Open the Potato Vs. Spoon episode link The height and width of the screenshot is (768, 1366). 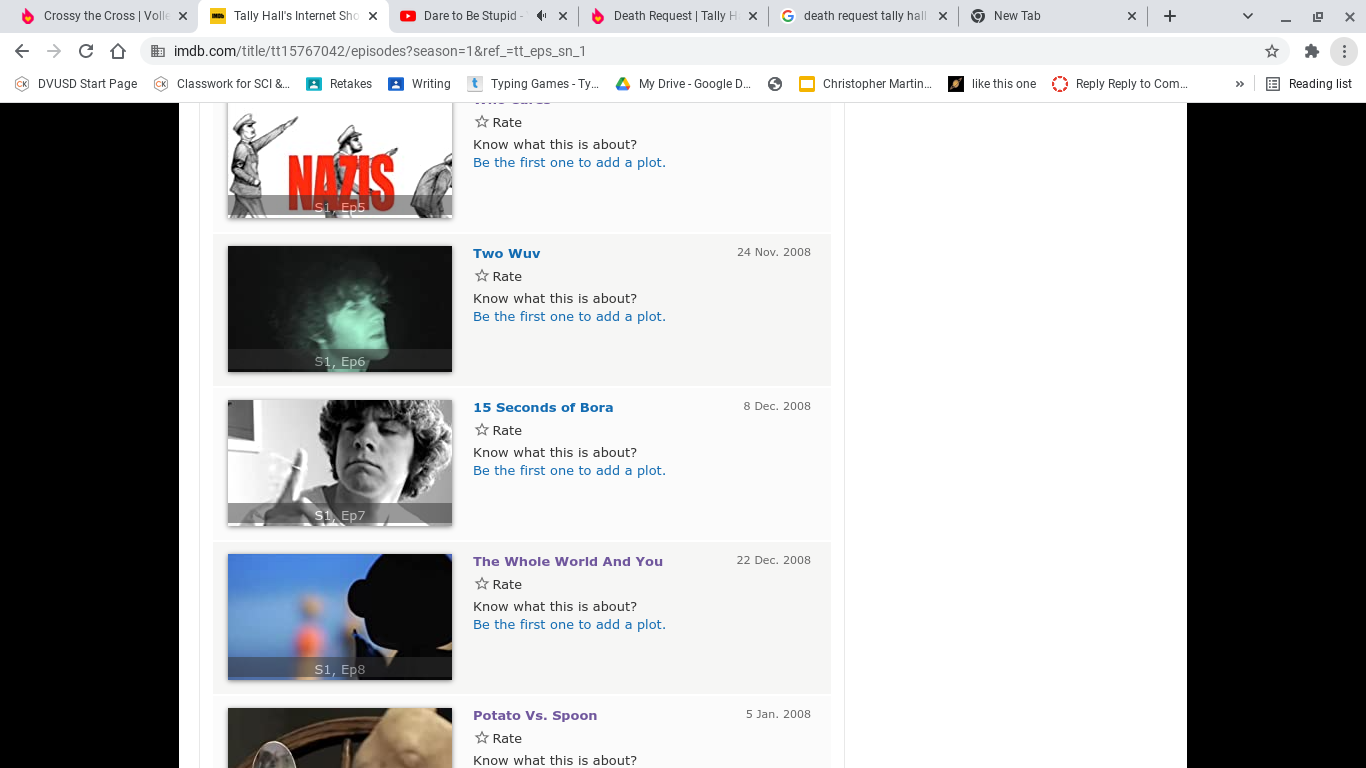[x=535, y=716]
